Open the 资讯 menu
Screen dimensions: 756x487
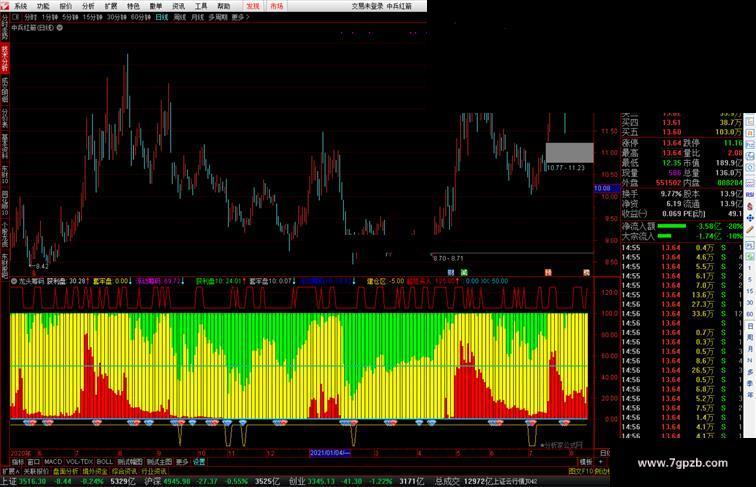tap(178, 6)
